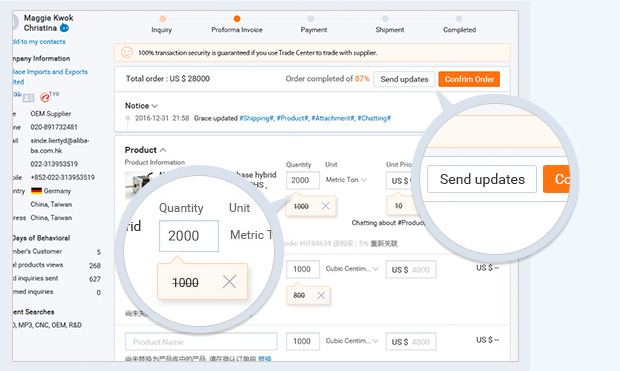Click the phone number 020-891732481
This screenshot has width=620, height=371.
coord(54,127)
